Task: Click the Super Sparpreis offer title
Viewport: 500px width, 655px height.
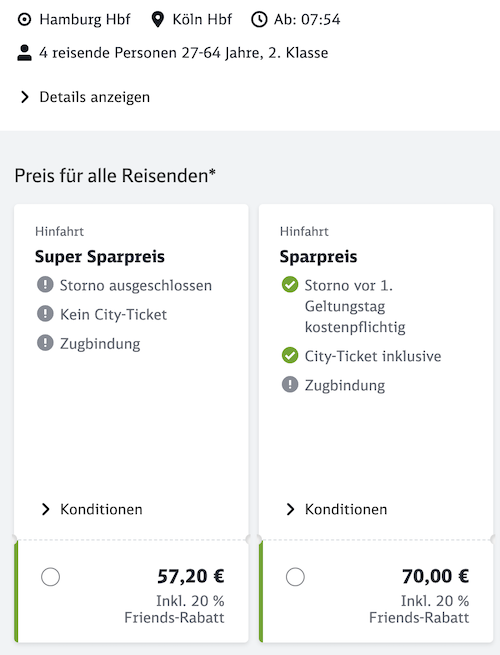Action: click(x=100, y=256)
